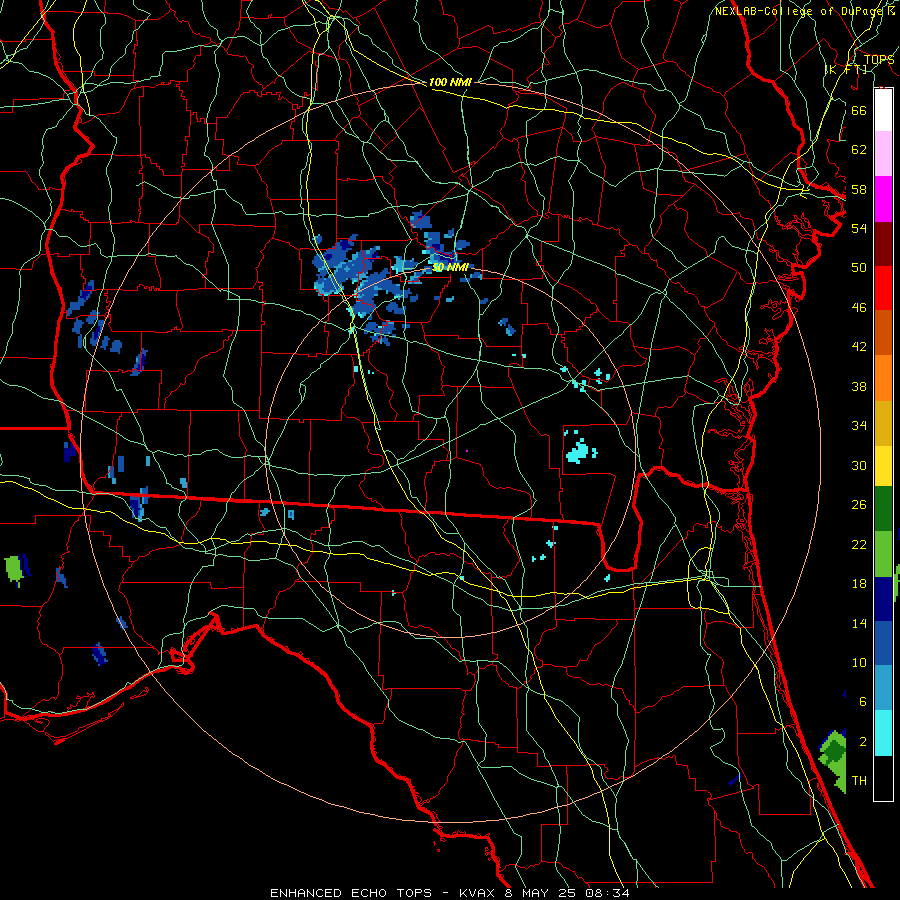900x900 pixels.
Task: Click the light green legend swatch
Action: (x=883, y=554)
